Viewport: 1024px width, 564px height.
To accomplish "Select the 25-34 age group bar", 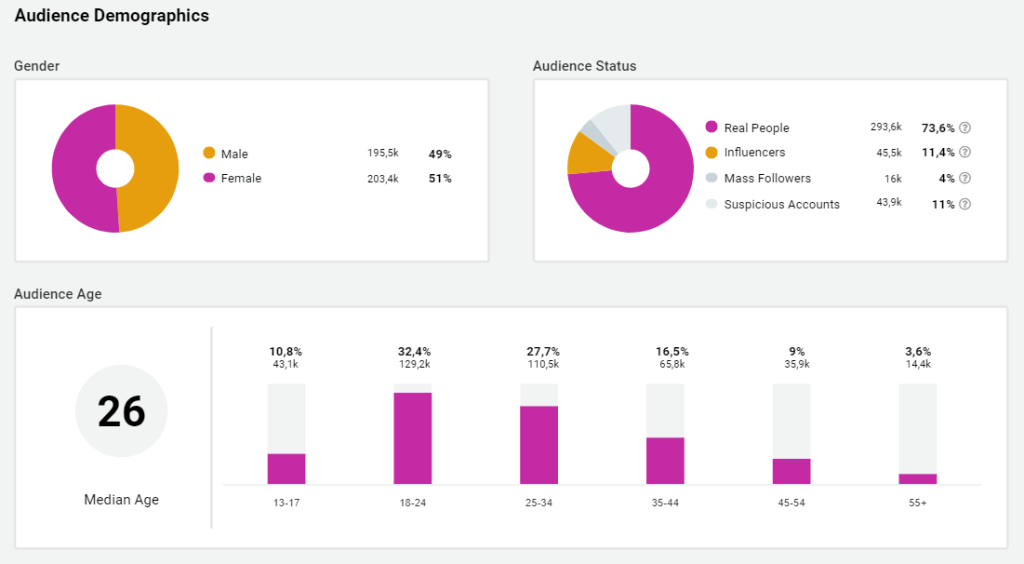I will pyautogui.click(x=539, y=444).
